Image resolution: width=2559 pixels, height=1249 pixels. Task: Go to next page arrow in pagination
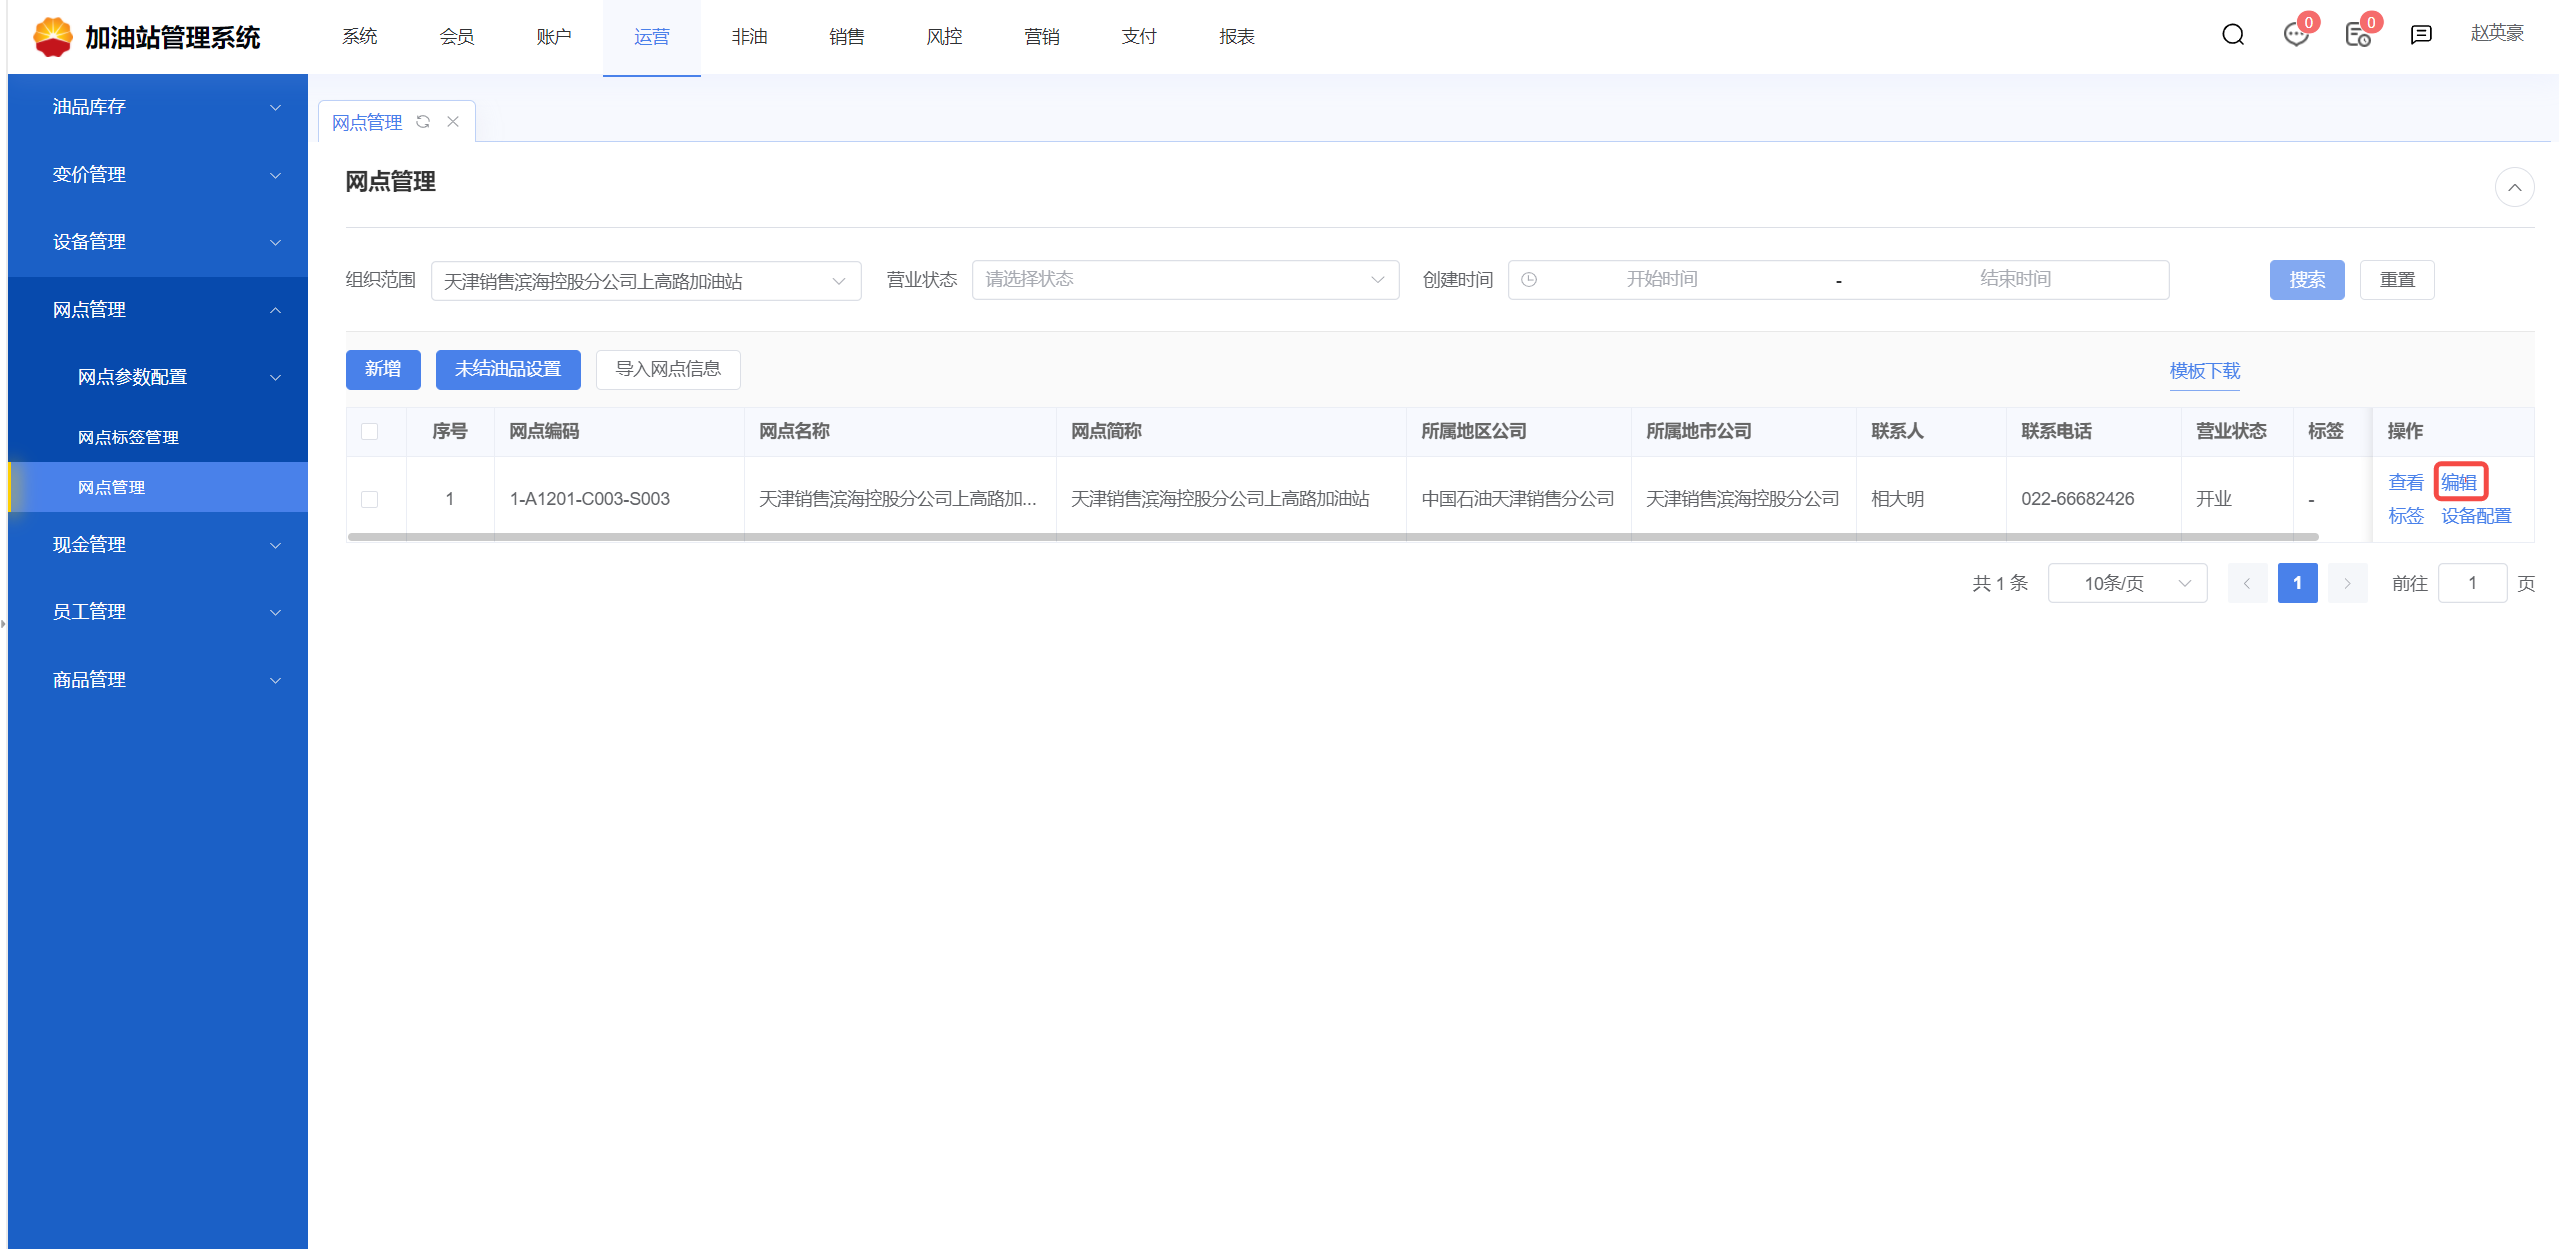(2346, 583)
